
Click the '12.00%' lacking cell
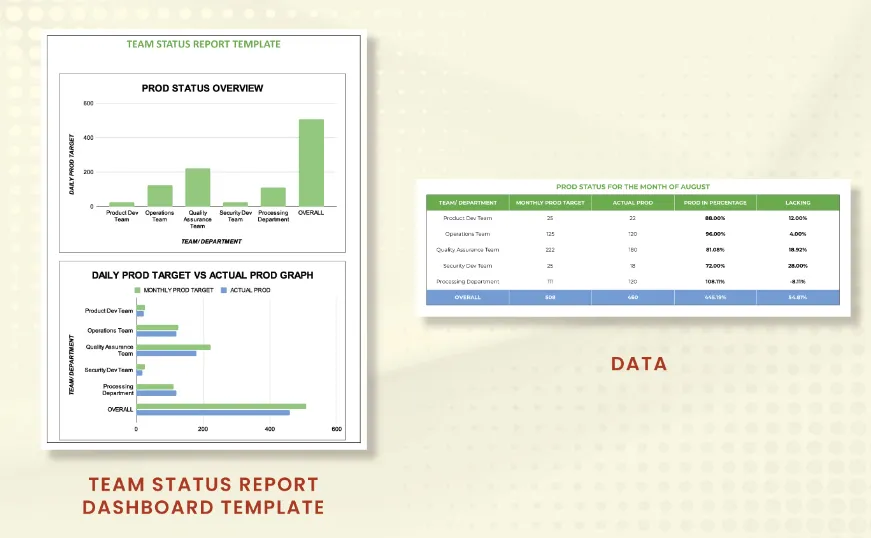[798, 218]
